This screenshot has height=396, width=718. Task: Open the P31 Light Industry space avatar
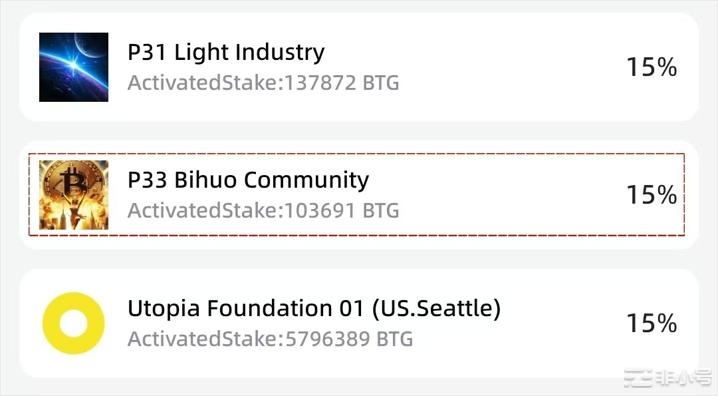(74, 67)
